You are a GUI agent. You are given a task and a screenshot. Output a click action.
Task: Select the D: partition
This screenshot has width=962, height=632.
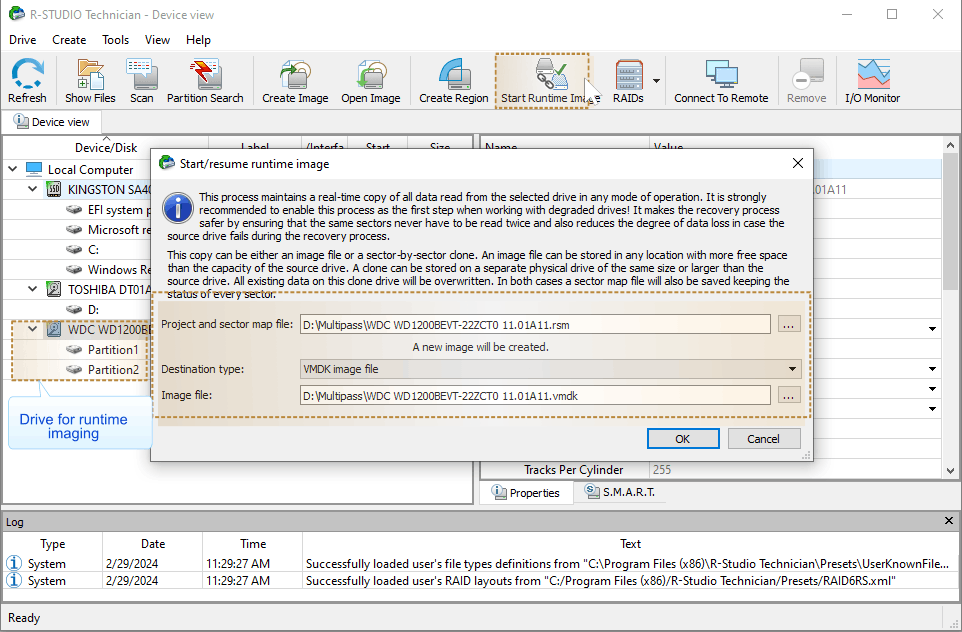83,309
